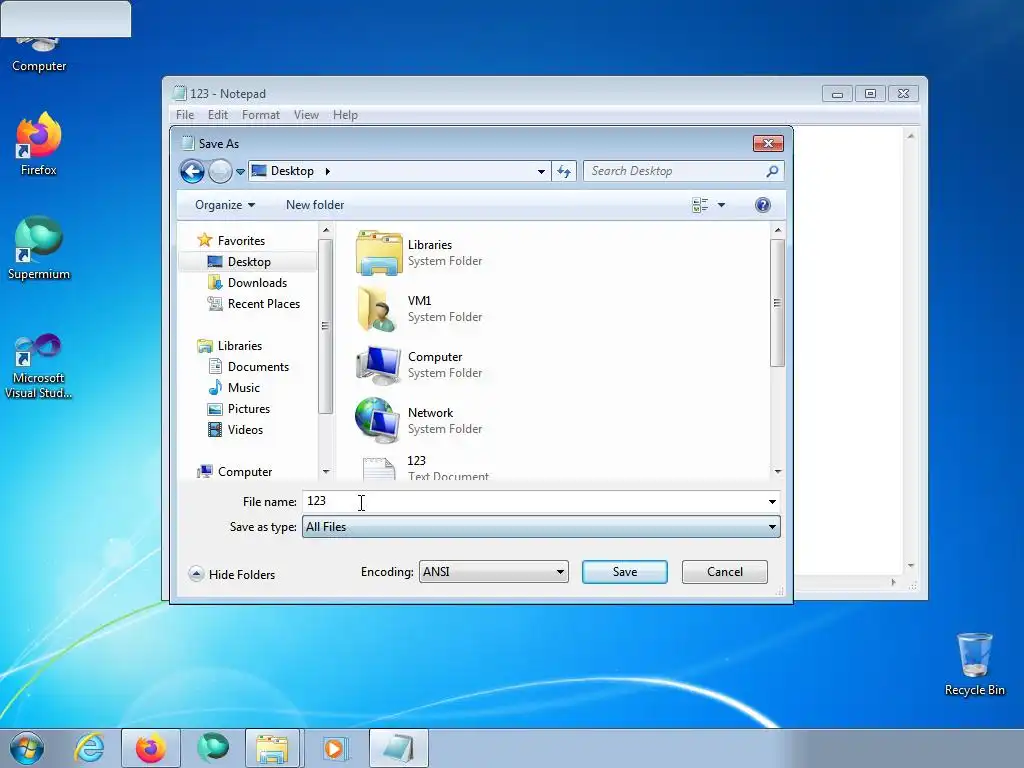Open the address bar history dropdown arrow
Viewport: 1024px width, 768px height.
(541, 172)
